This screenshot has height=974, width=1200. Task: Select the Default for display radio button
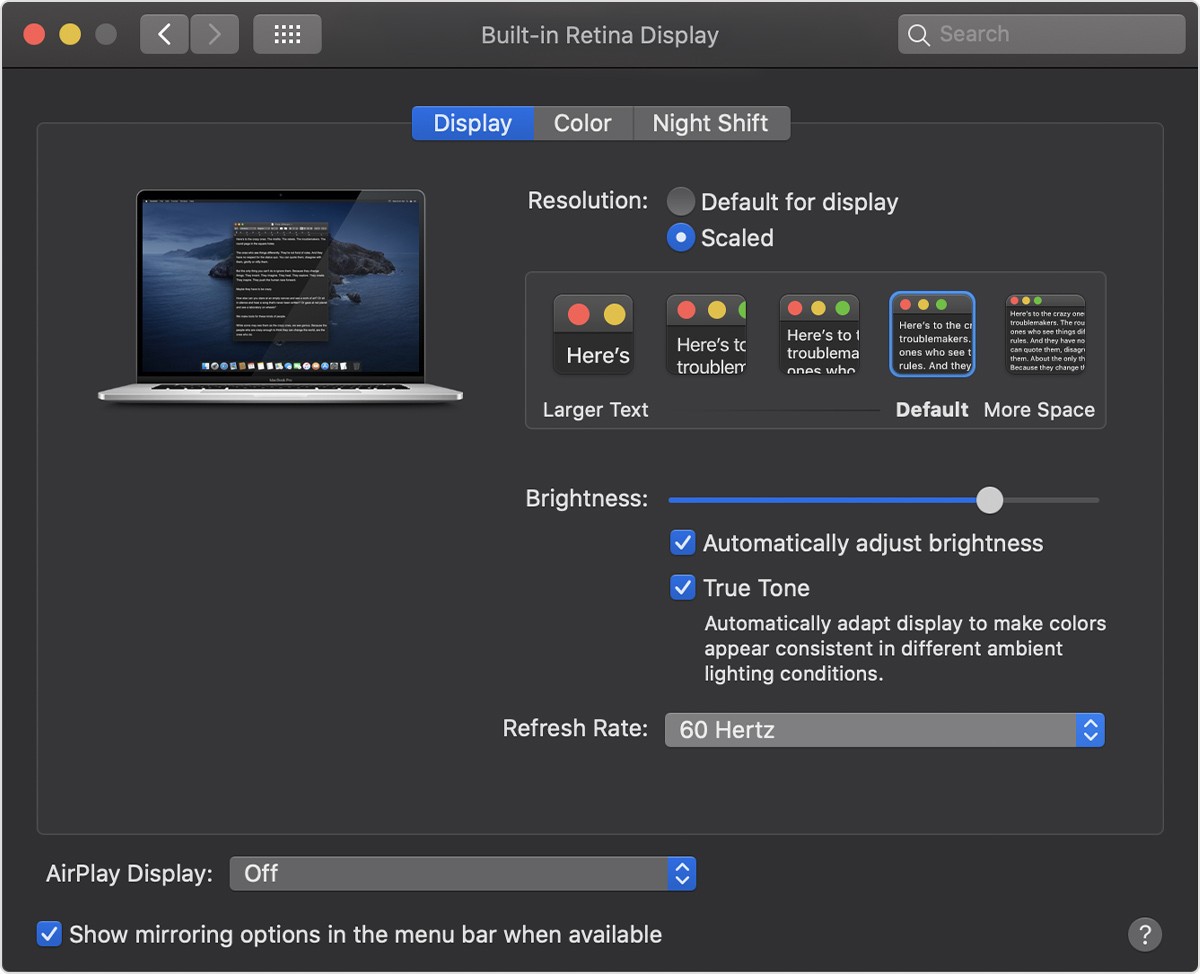[x=680, y=201]
